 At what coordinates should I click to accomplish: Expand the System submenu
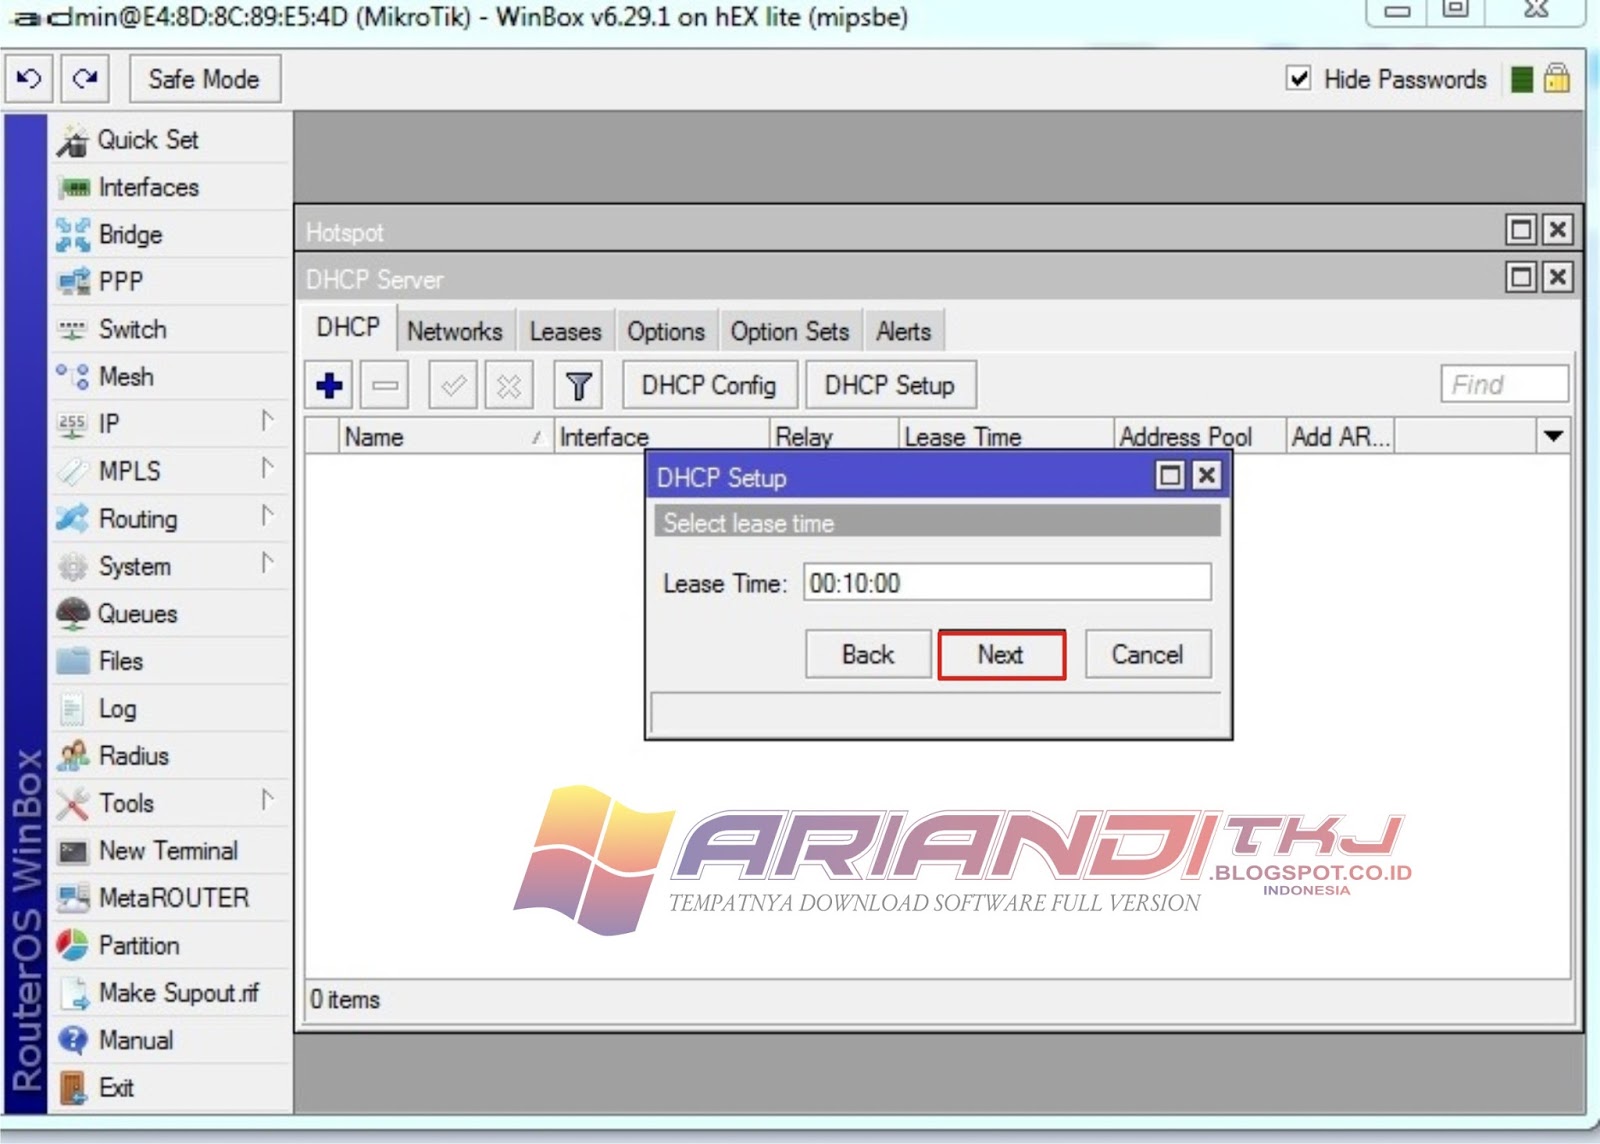pos(267,563)
